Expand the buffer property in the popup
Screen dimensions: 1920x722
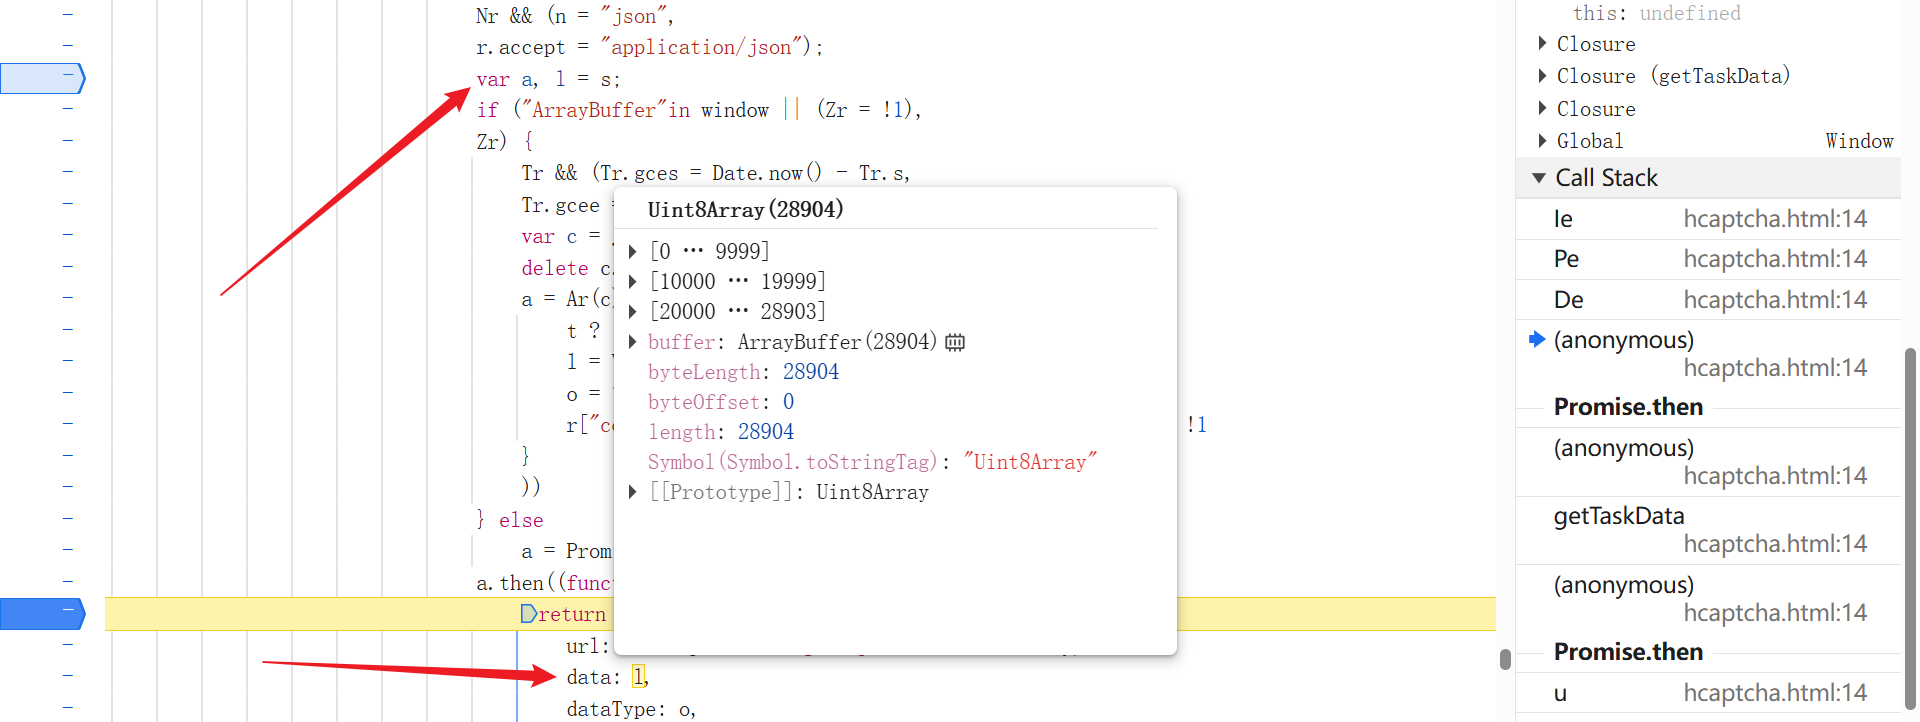[632, 342]
